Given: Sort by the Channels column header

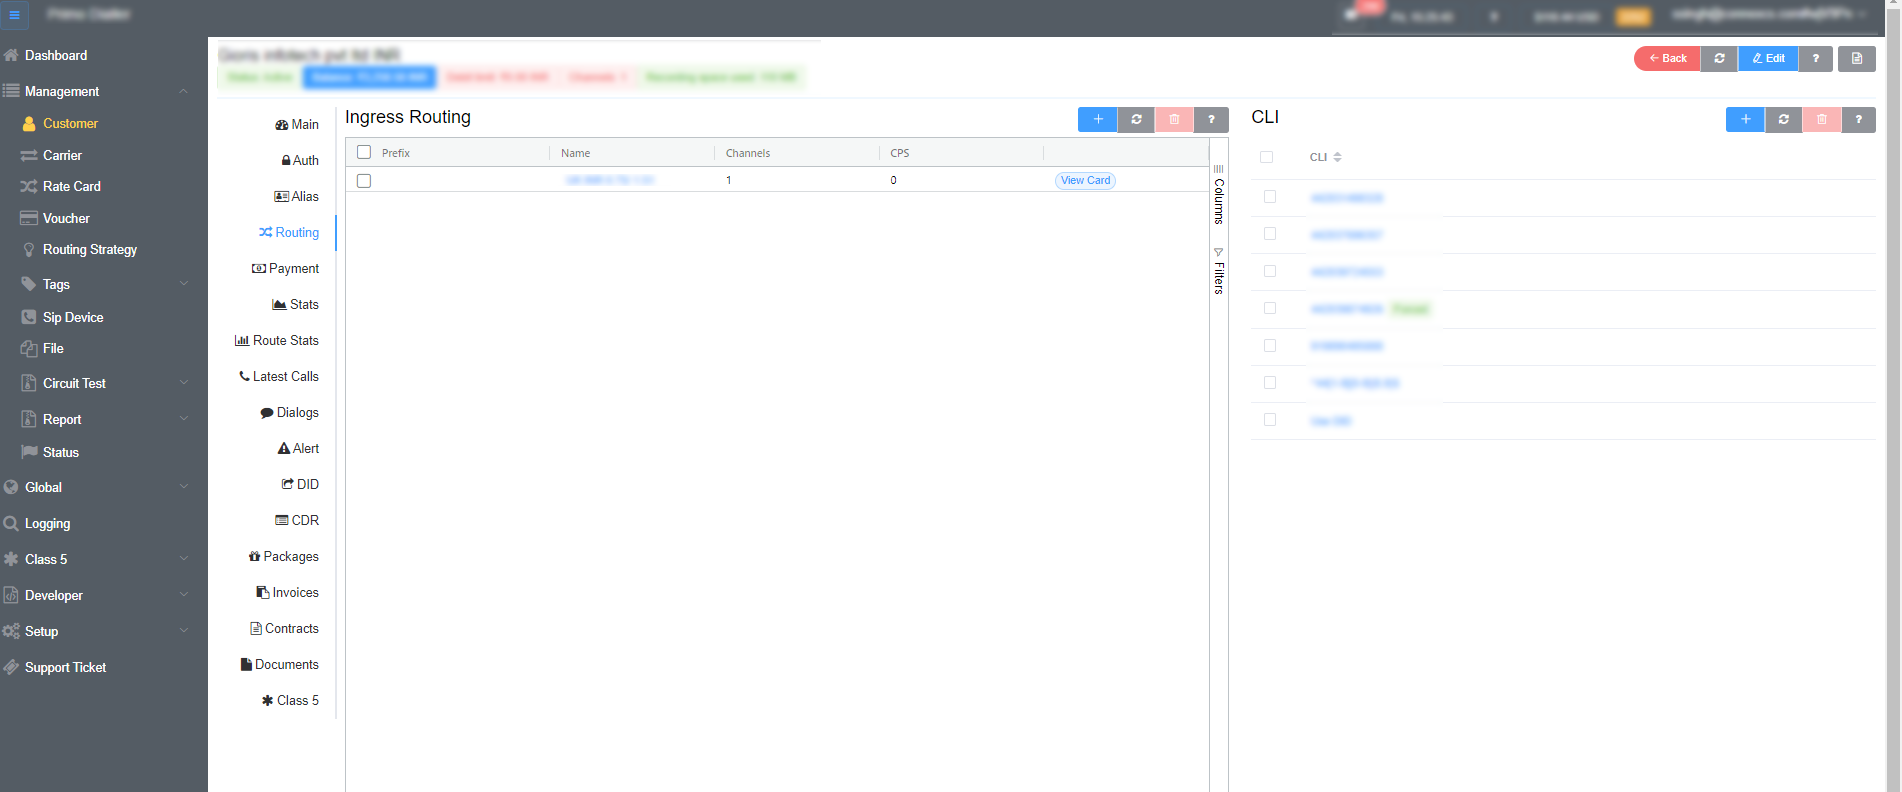Looking at the screenshot, I should pos(748,153).
